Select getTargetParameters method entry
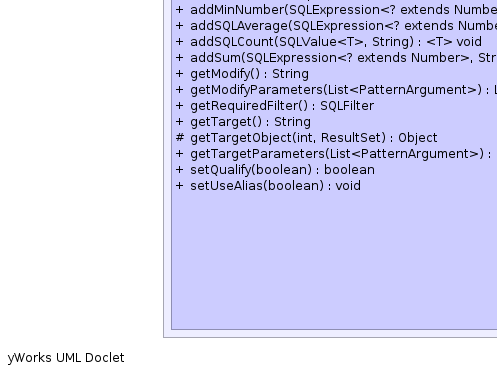 pyautogui.click(x=334, y=154)
